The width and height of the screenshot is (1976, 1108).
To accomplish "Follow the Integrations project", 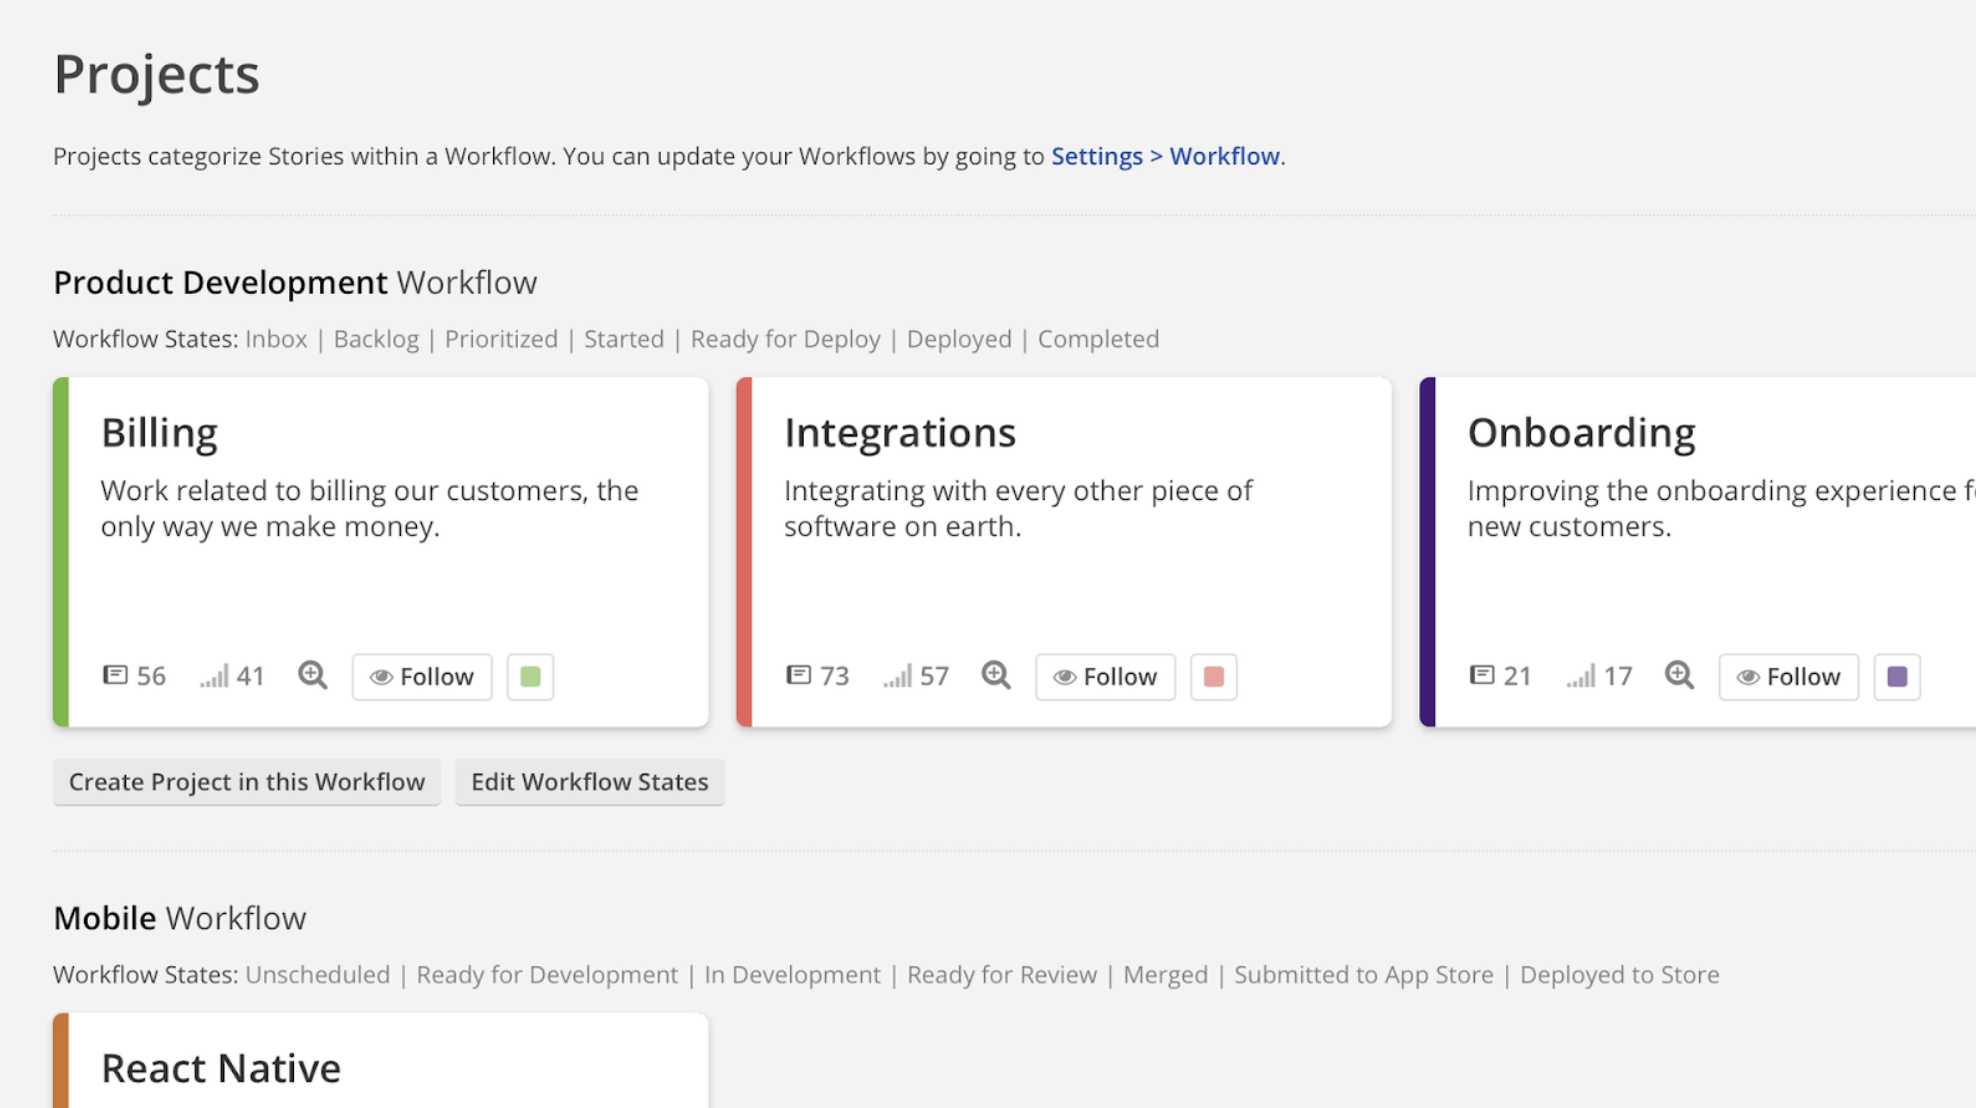I will pos(1105,677).
